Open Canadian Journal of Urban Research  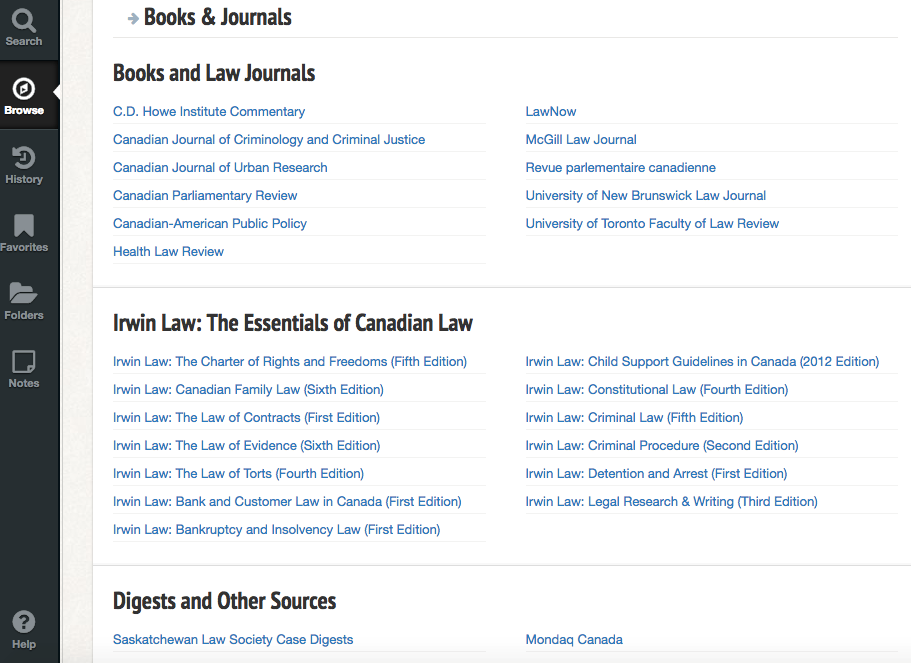[x=220, y=167]
